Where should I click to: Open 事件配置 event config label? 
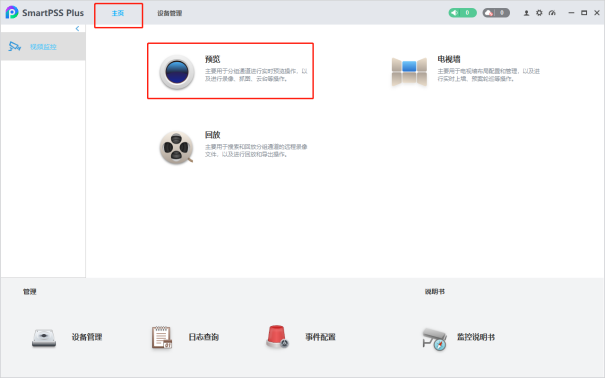[320, 337]
